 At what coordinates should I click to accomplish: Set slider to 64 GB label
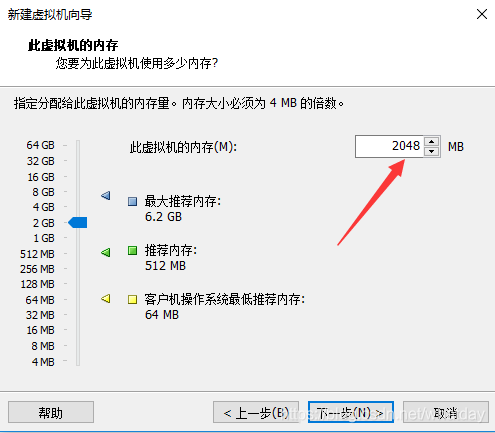pyautogui.click(x=40, y=145)
